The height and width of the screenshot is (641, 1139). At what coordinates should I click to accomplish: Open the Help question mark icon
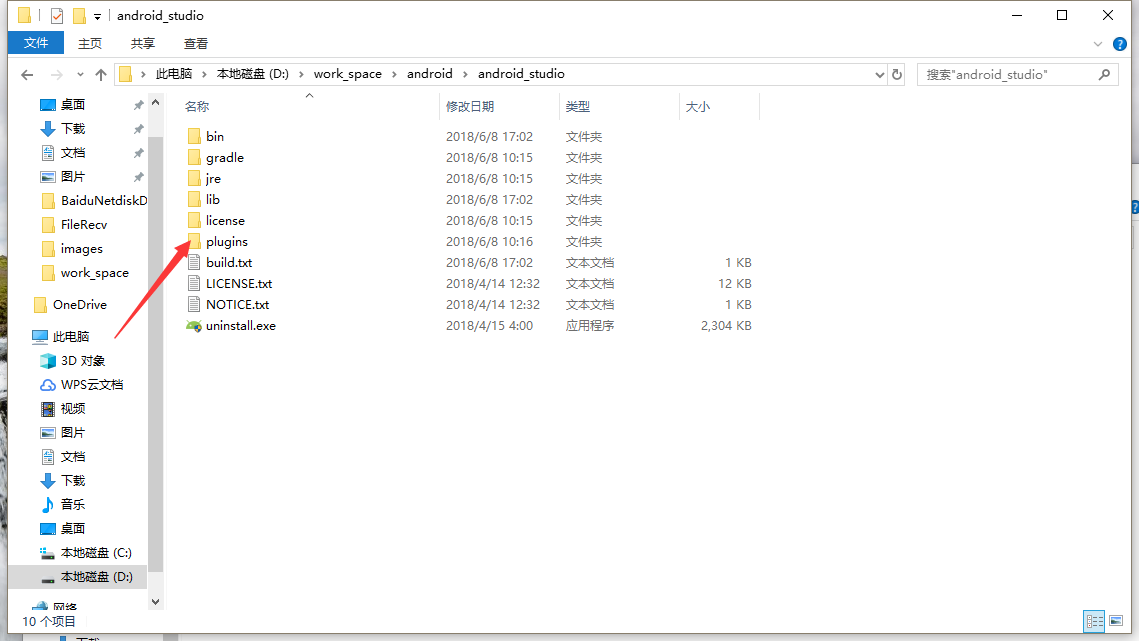click(1119, 44)
